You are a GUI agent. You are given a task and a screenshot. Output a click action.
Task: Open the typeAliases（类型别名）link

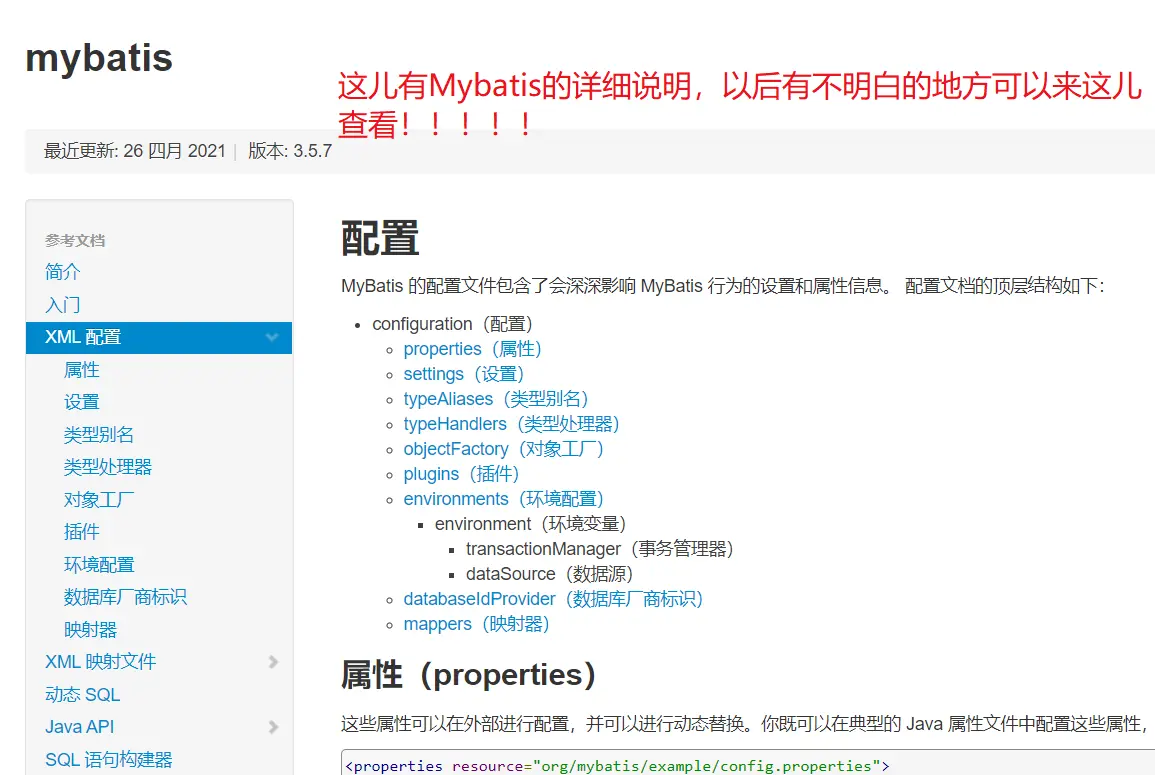pos(498,399)
